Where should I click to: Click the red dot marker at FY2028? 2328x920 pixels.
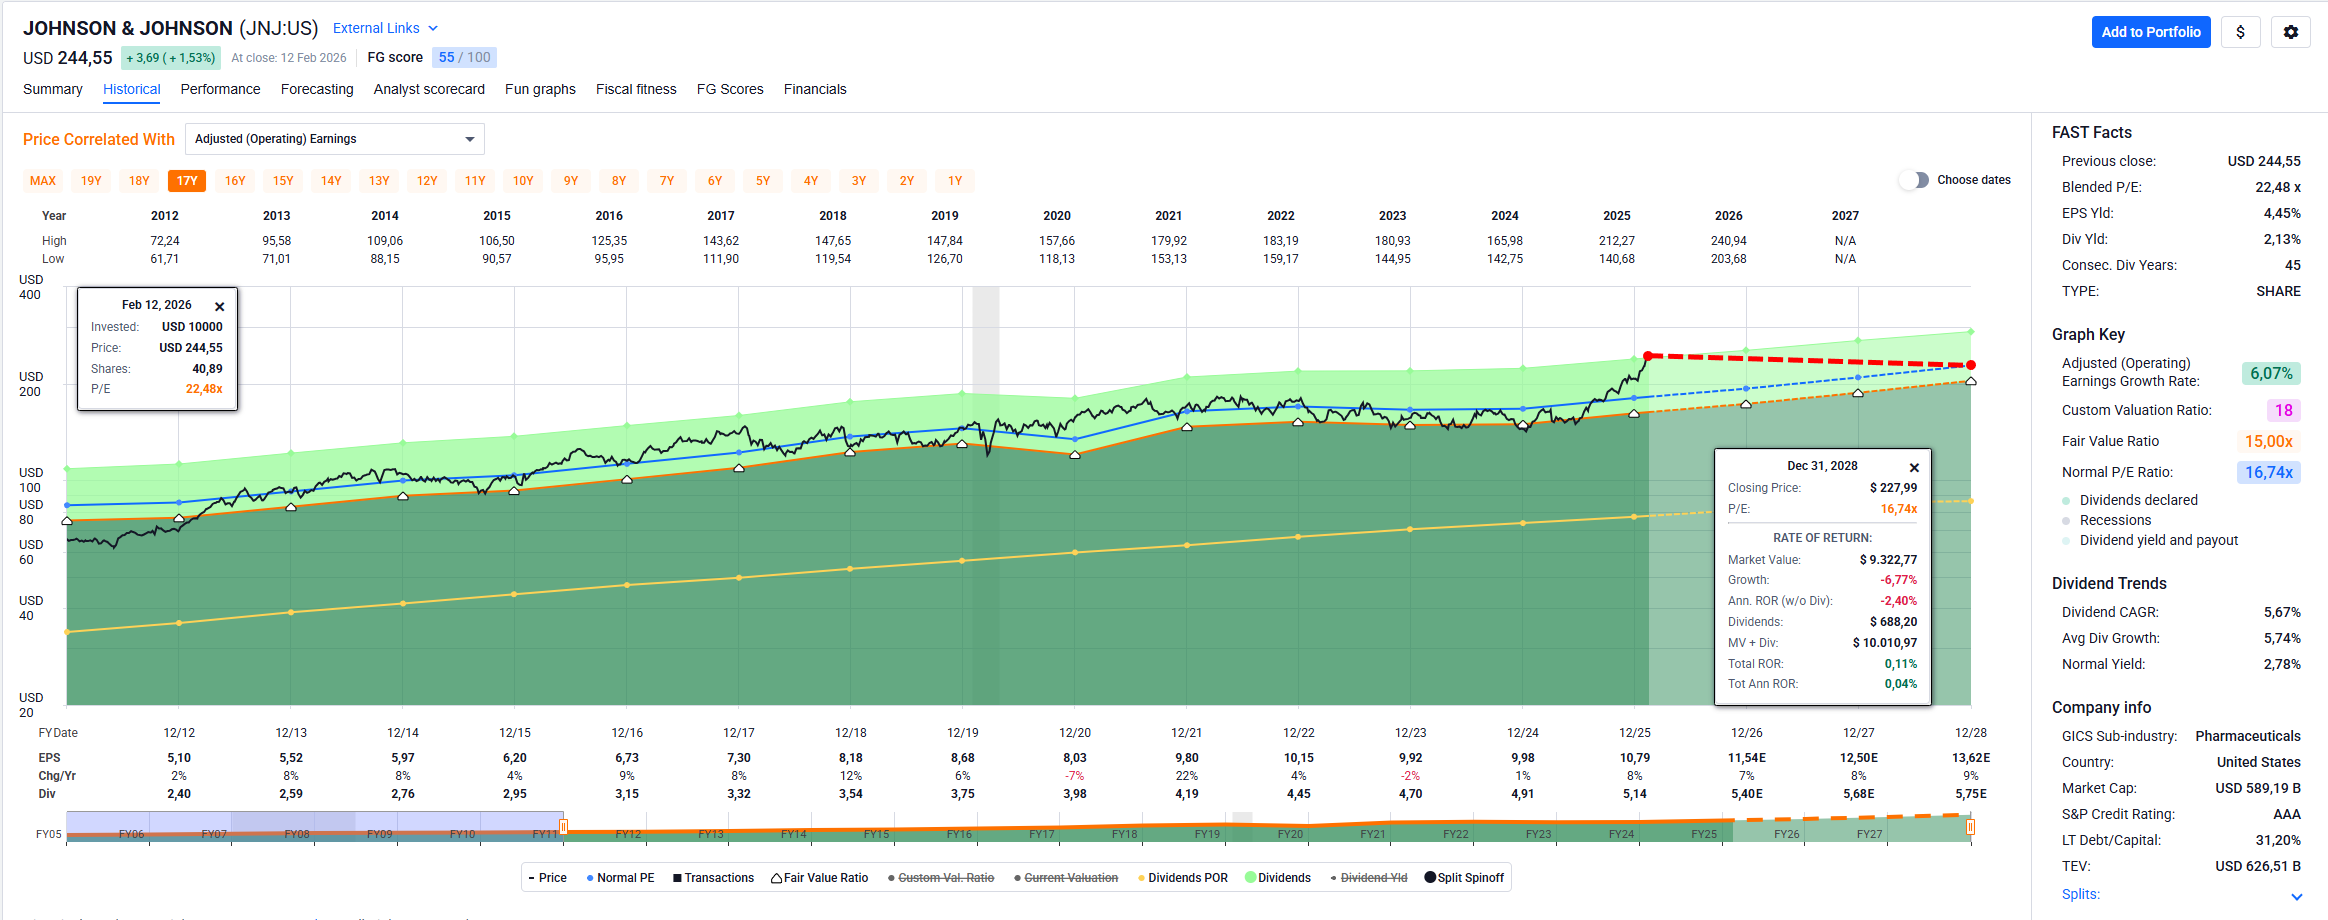(1970, 365)
